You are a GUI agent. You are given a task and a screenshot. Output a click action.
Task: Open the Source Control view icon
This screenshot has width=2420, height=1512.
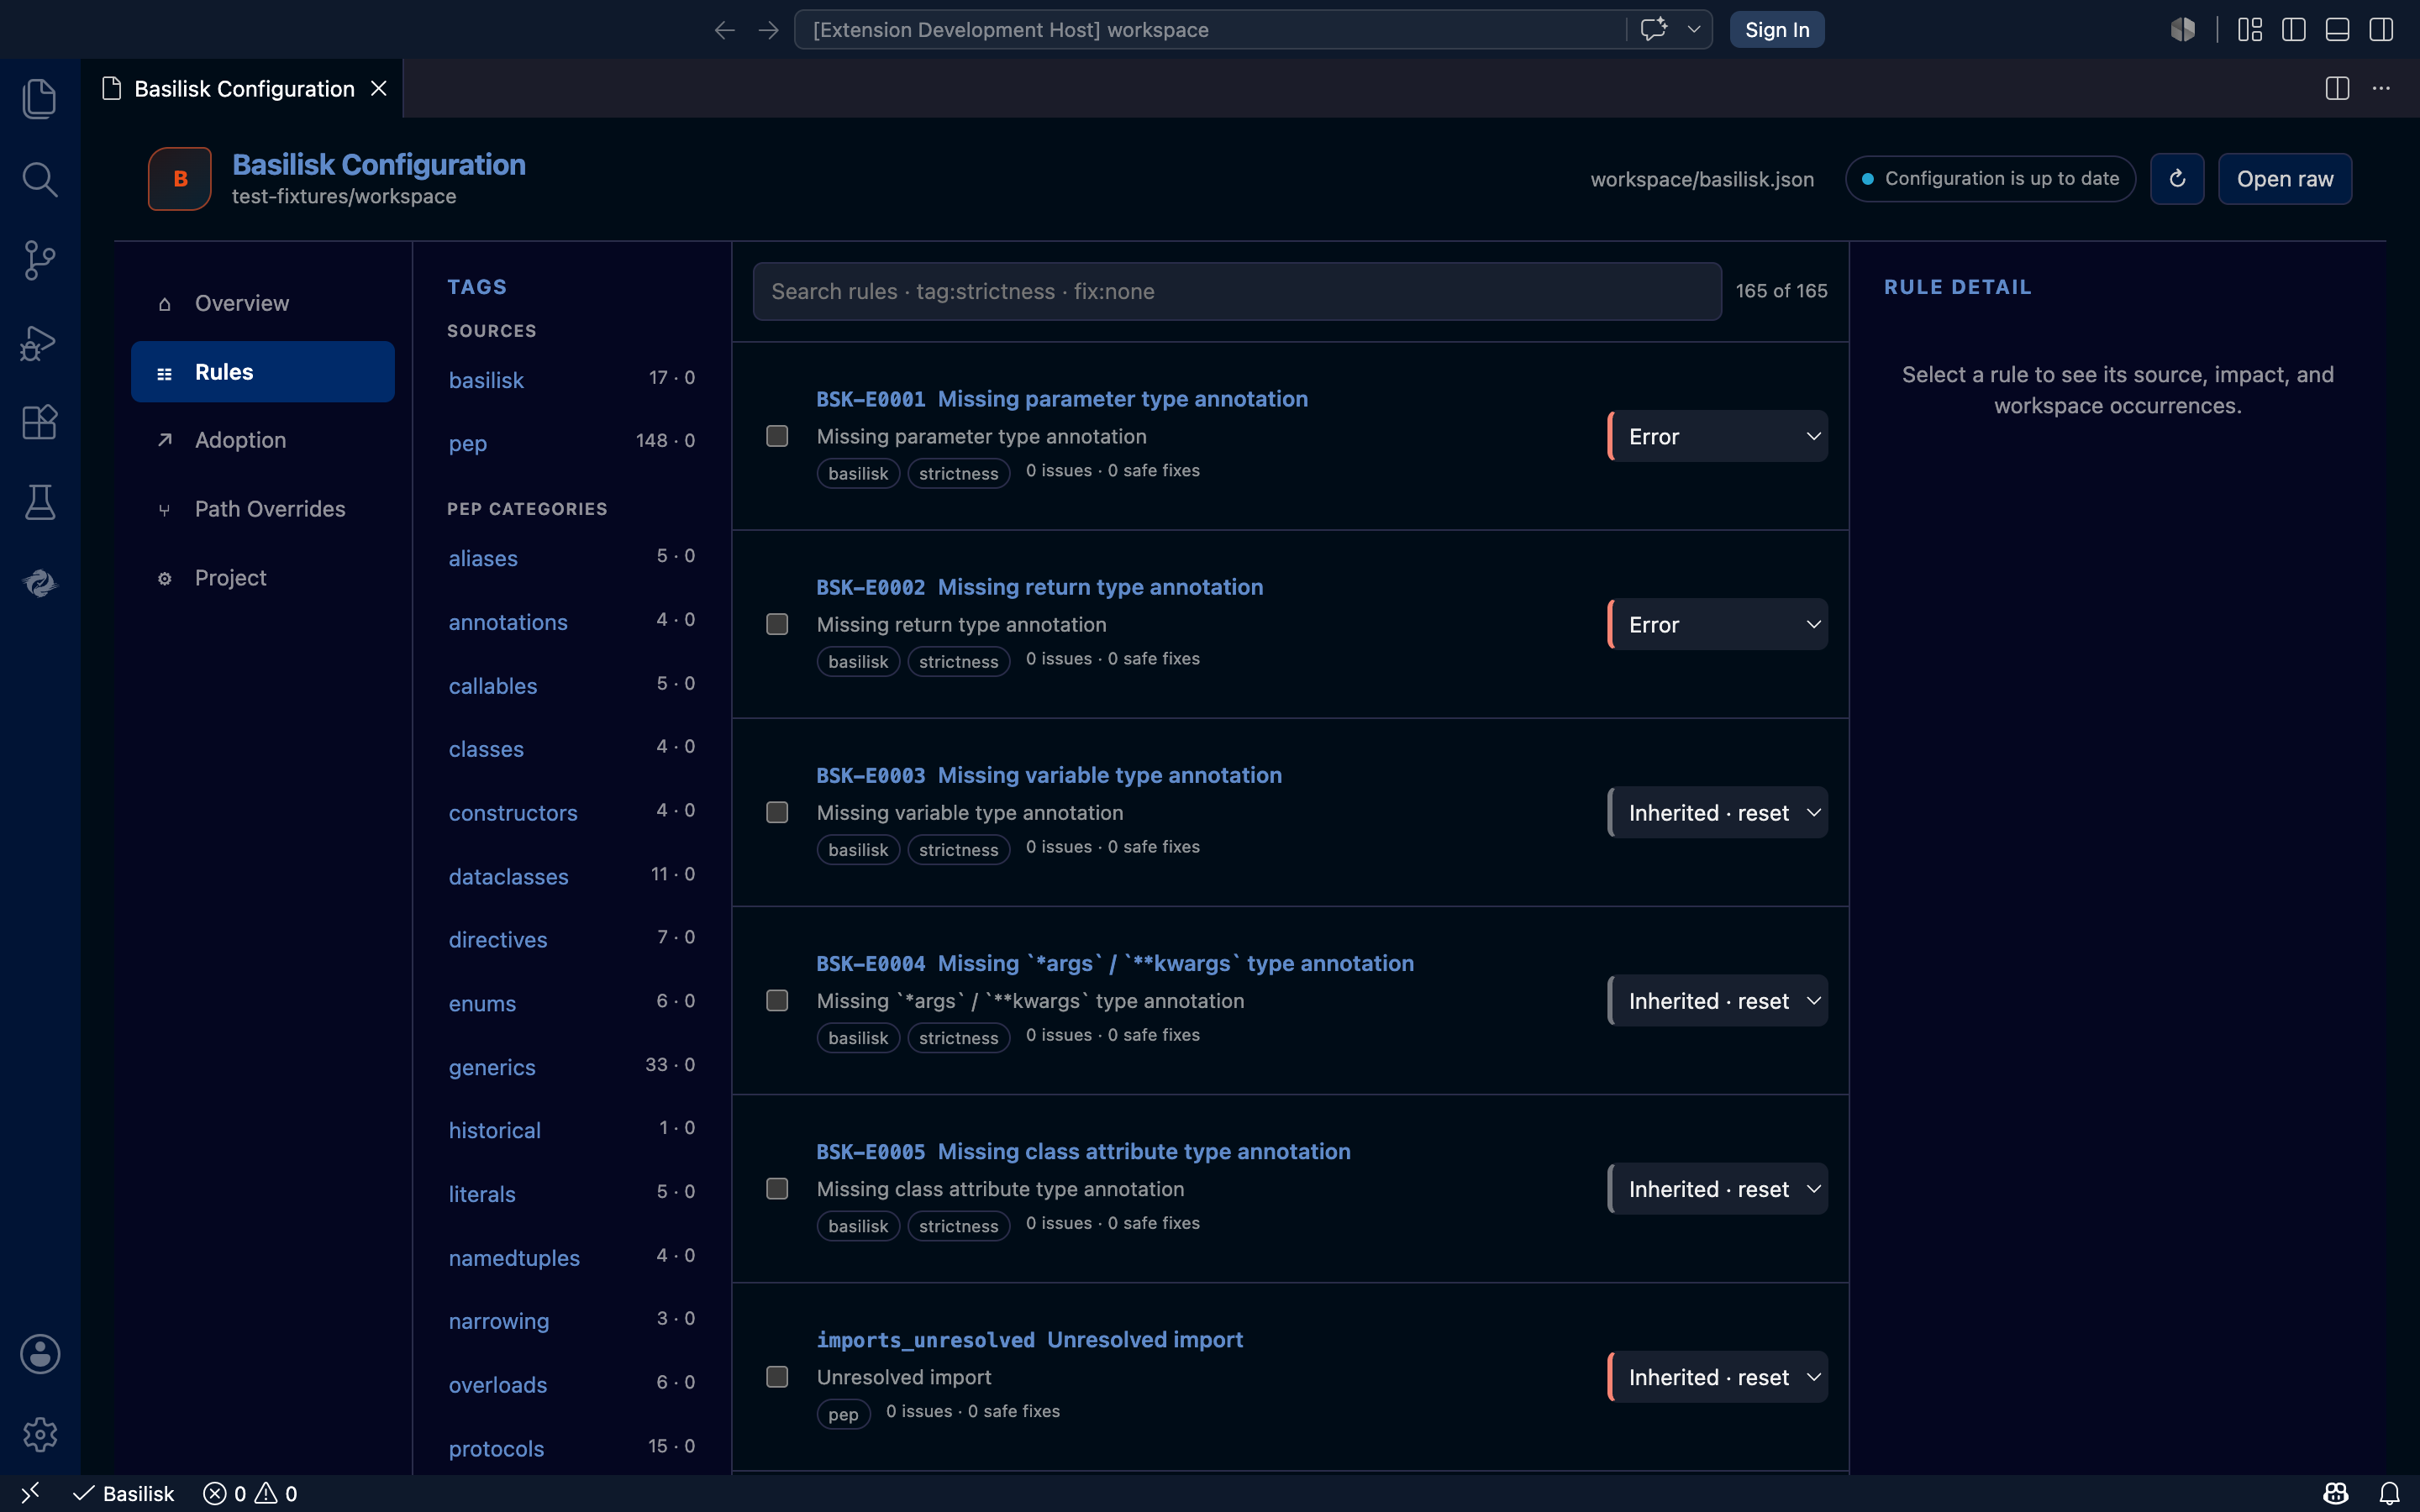(40, 260)
